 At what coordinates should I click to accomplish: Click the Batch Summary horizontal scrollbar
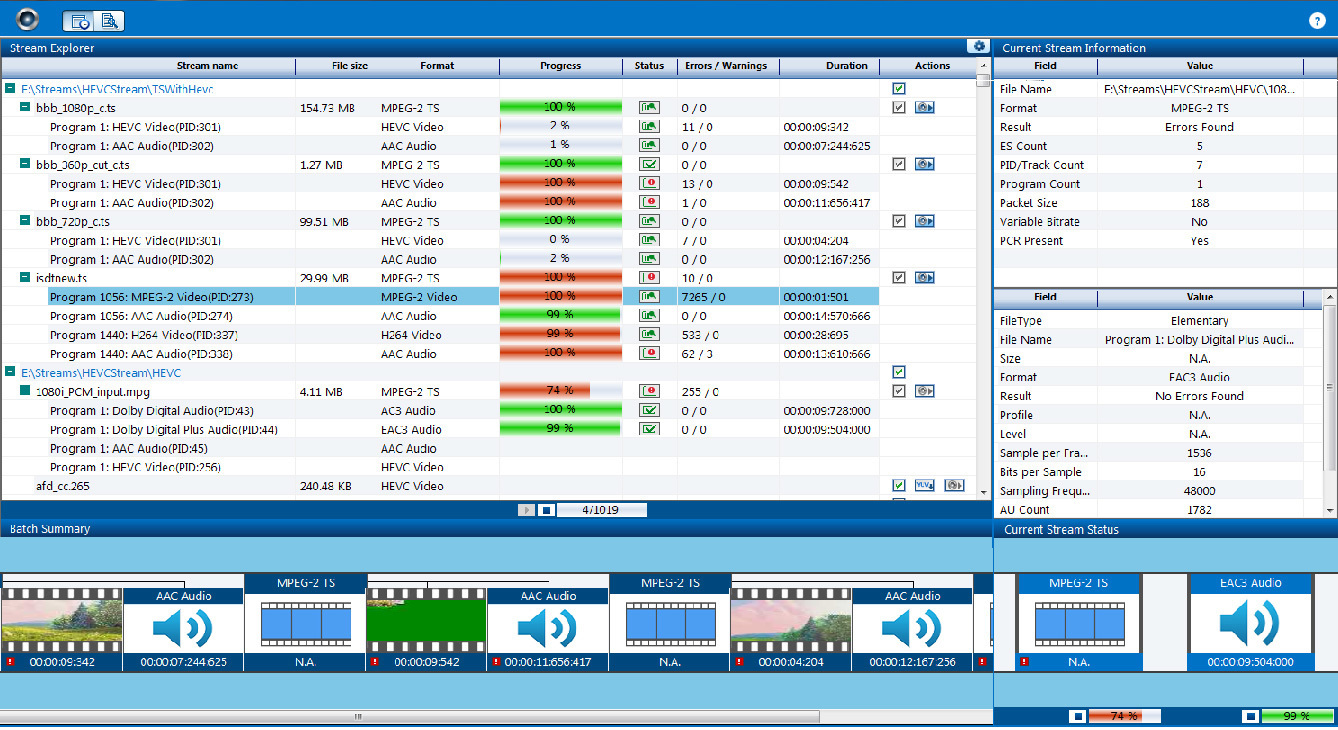[410, 716]
